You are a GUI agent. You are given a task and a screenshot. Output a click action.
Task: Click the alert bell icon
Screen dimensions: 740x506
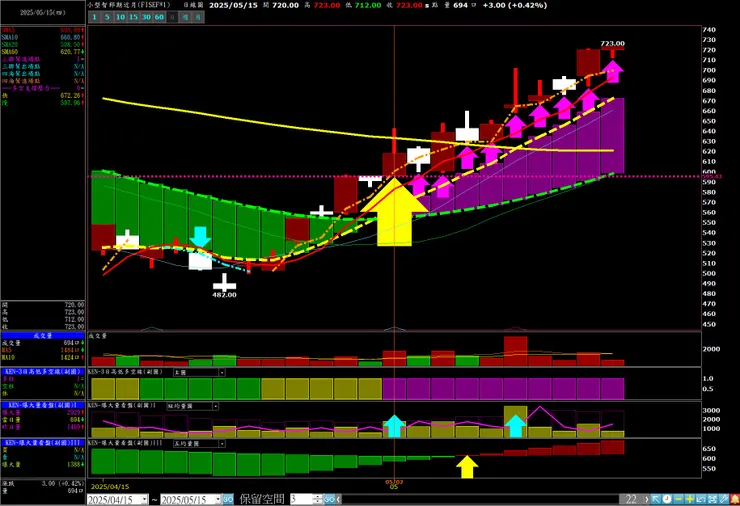pos(735,499)
